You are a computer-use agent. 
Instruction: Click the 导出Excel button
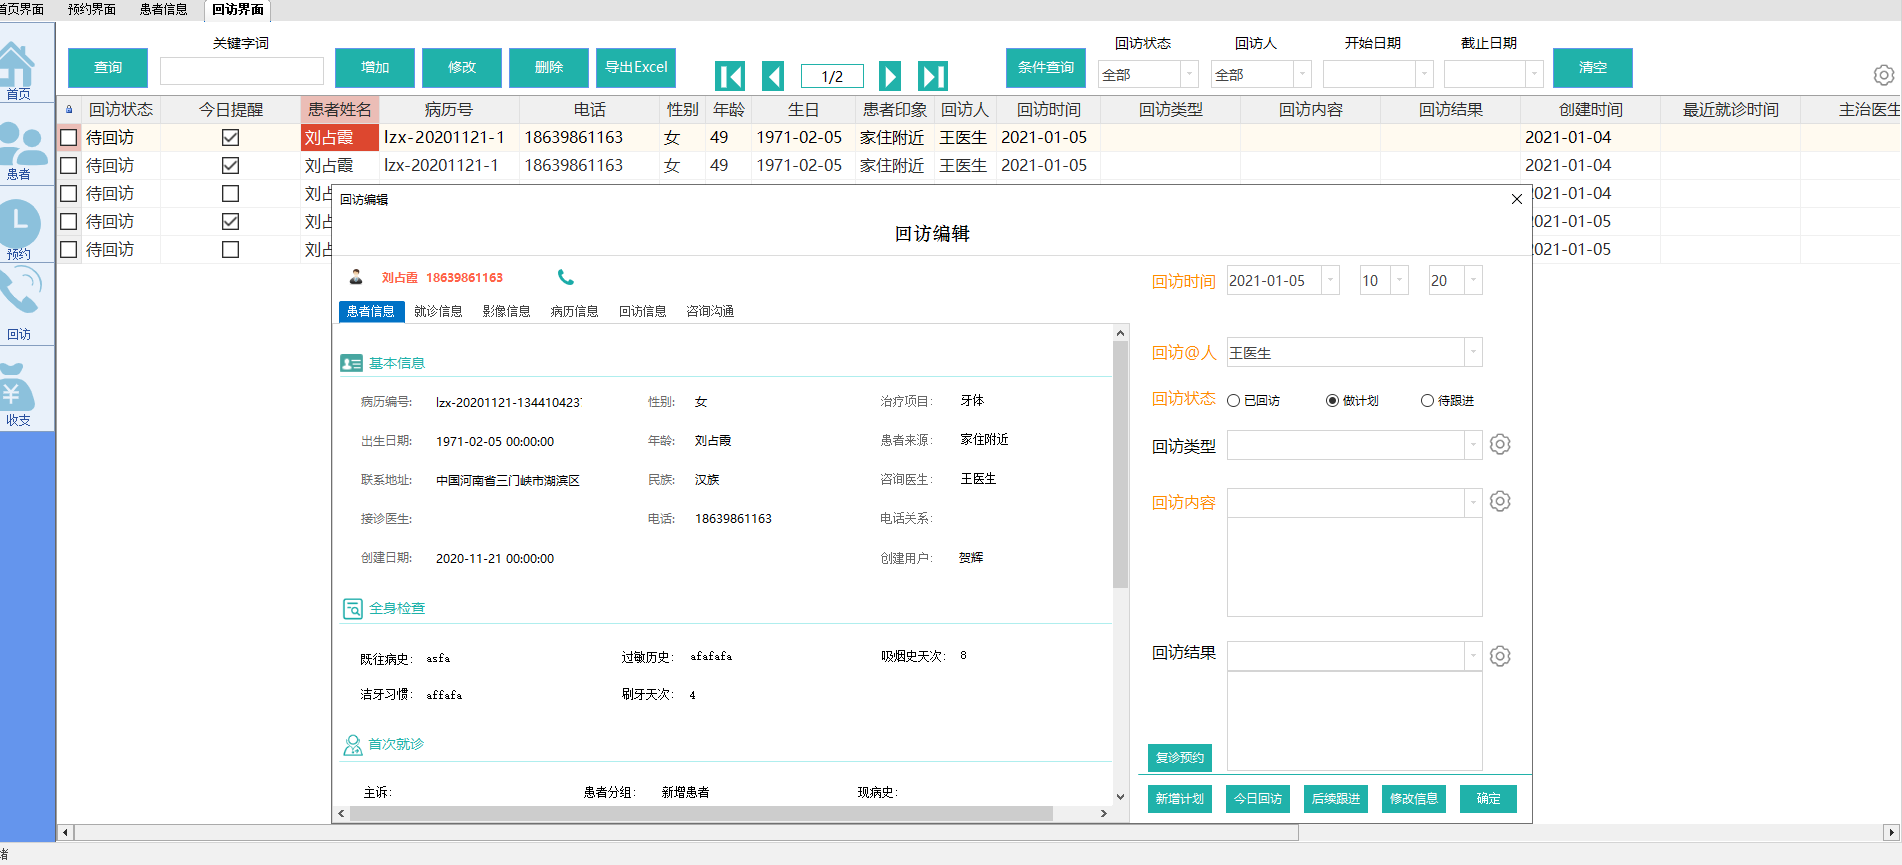(636, 67)
